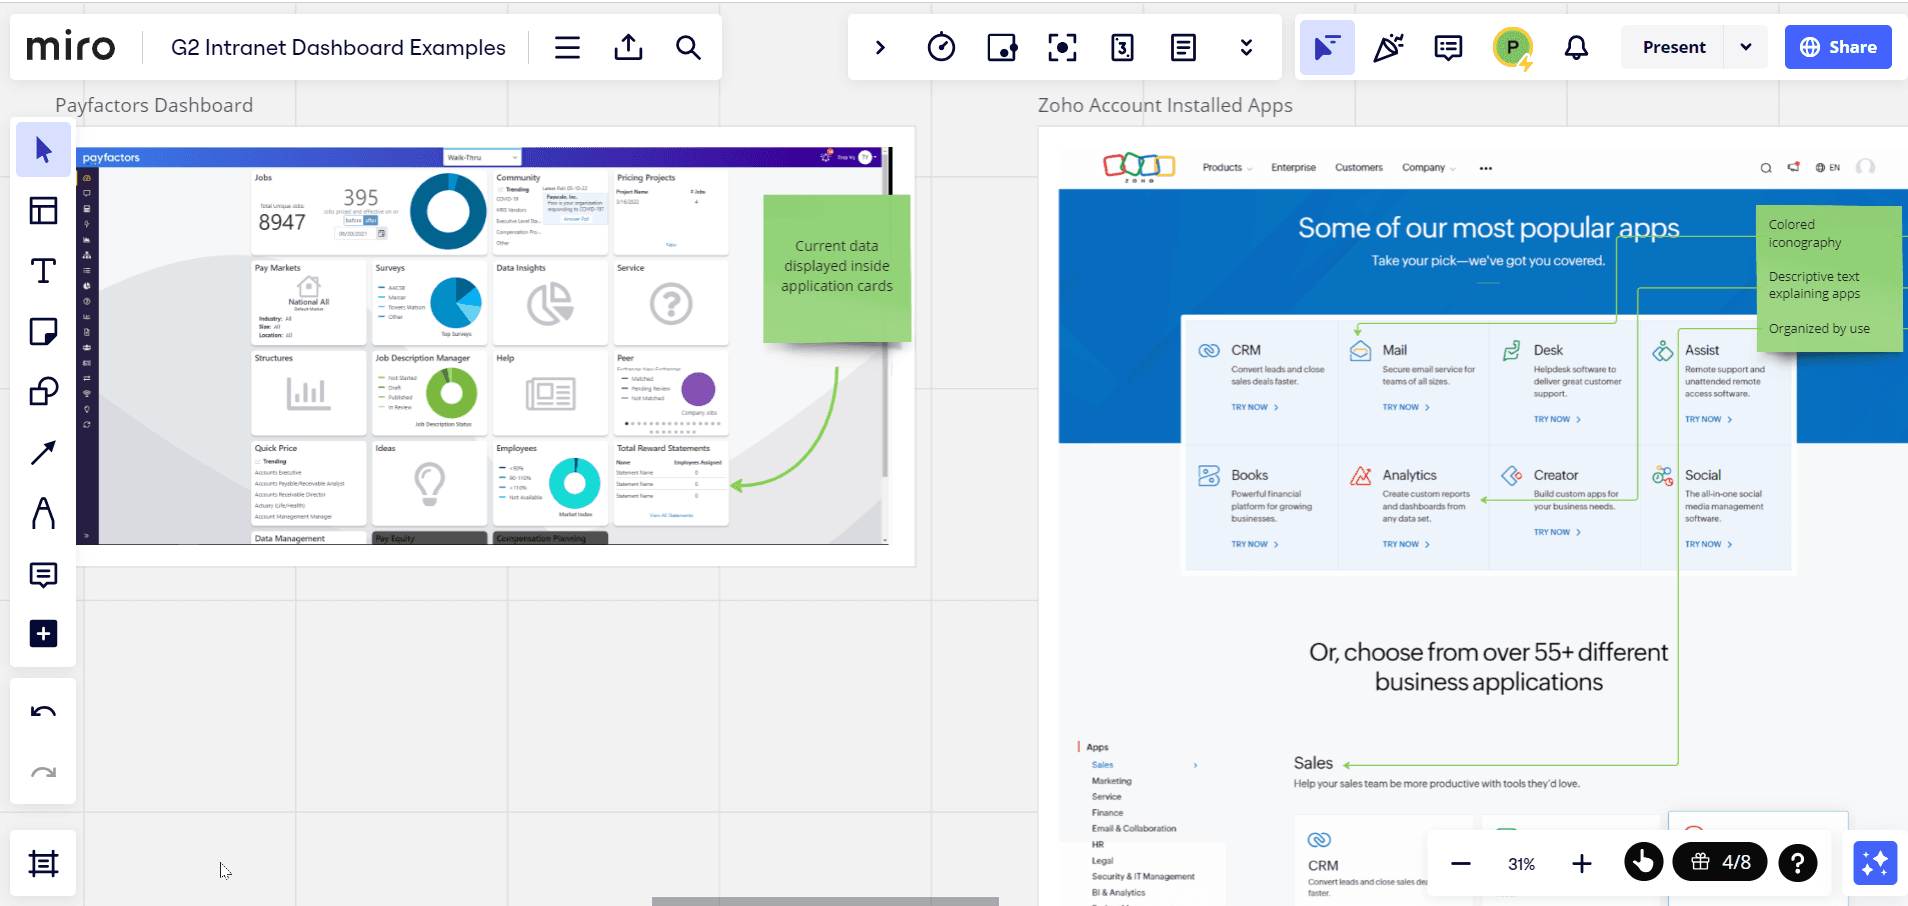Open the Frames panel icon
The width and height of the screenshot is (1908, 906).
[43, 863]
